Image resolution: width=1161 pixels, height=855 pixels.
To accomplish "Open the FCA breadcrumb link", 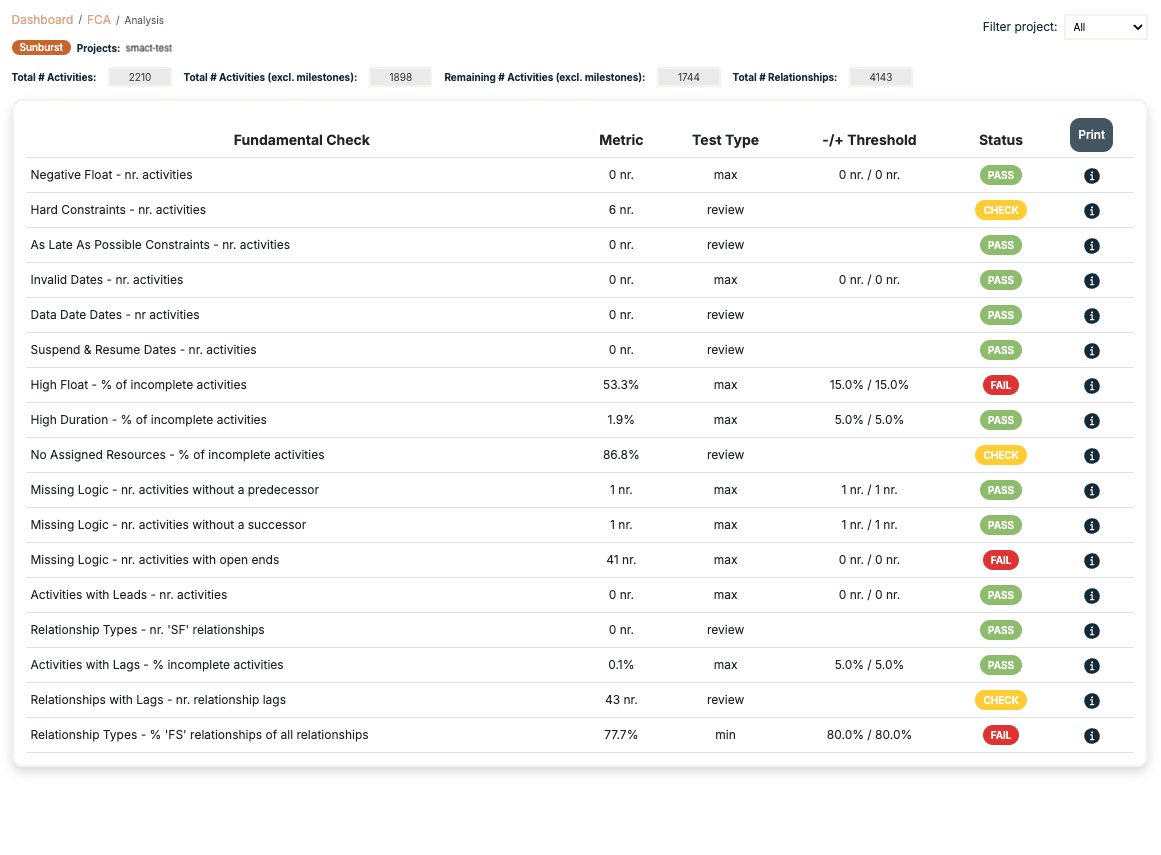I will (x=99, y=20).
